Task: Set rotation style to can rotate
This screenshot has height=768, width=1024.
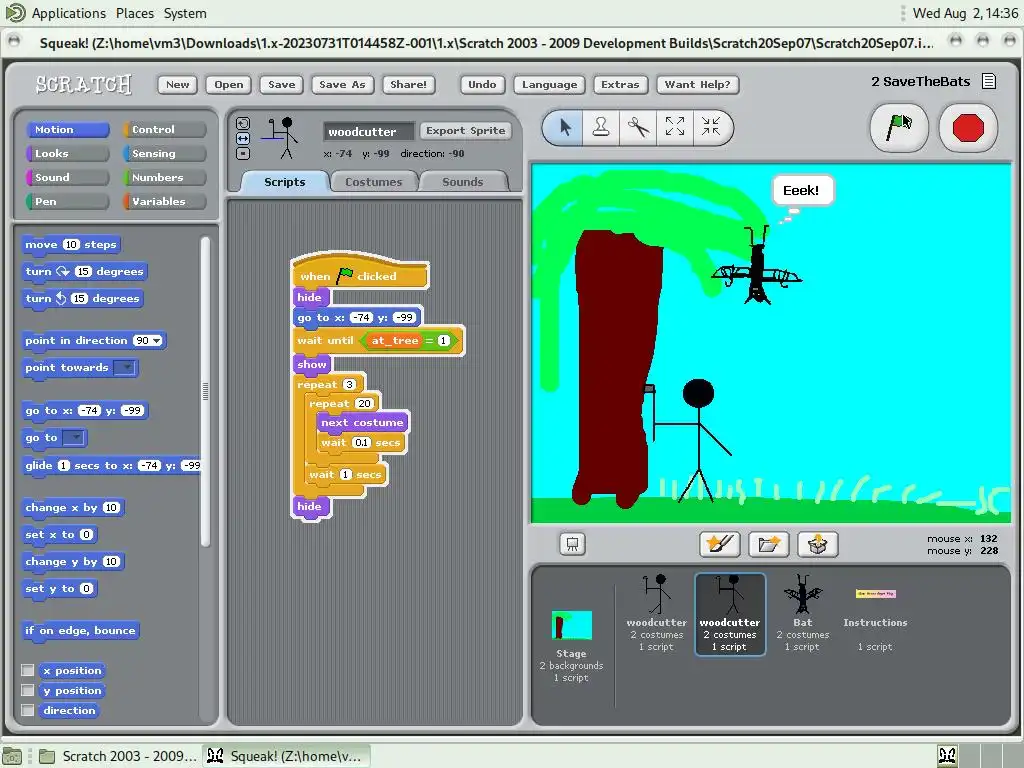Action: tap(243, 123)
